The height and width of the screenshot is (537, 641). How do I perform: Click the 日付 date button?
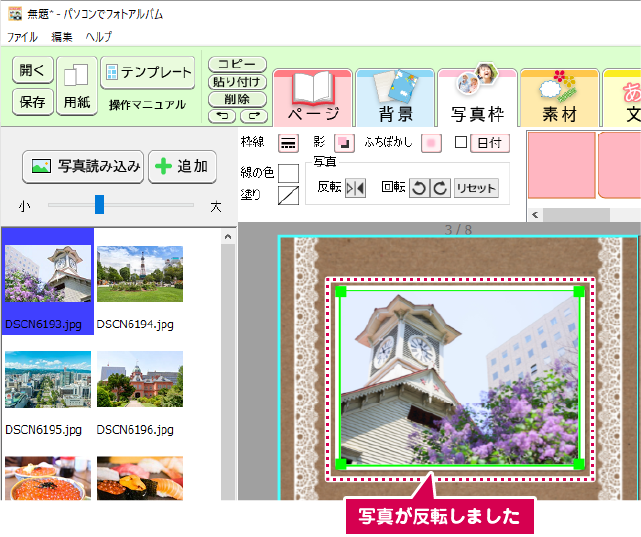point(490,143)
